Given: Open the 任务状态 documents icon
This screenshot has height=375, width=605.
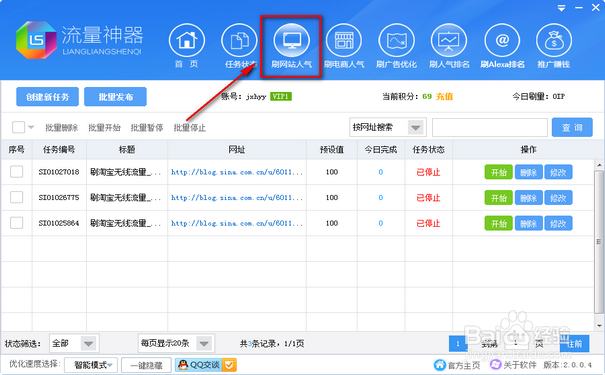Looking at the screenshot, I should [x=239, y=41].
